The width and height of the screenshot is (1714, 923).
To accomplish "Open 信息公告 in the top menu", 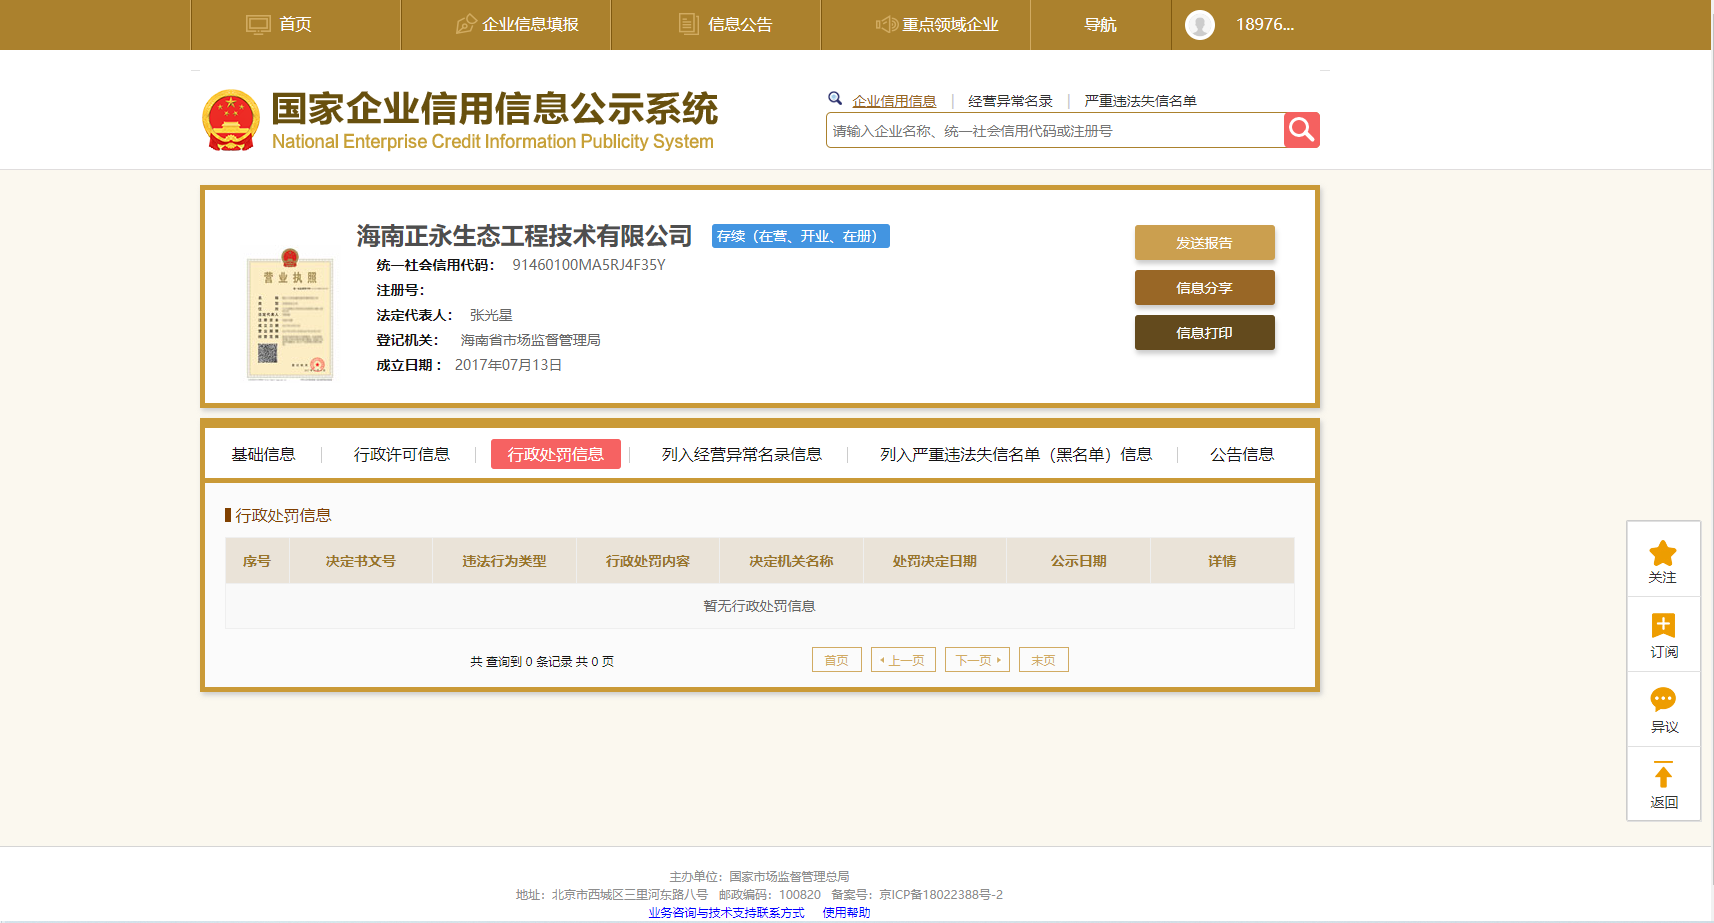I will point(726,25).
